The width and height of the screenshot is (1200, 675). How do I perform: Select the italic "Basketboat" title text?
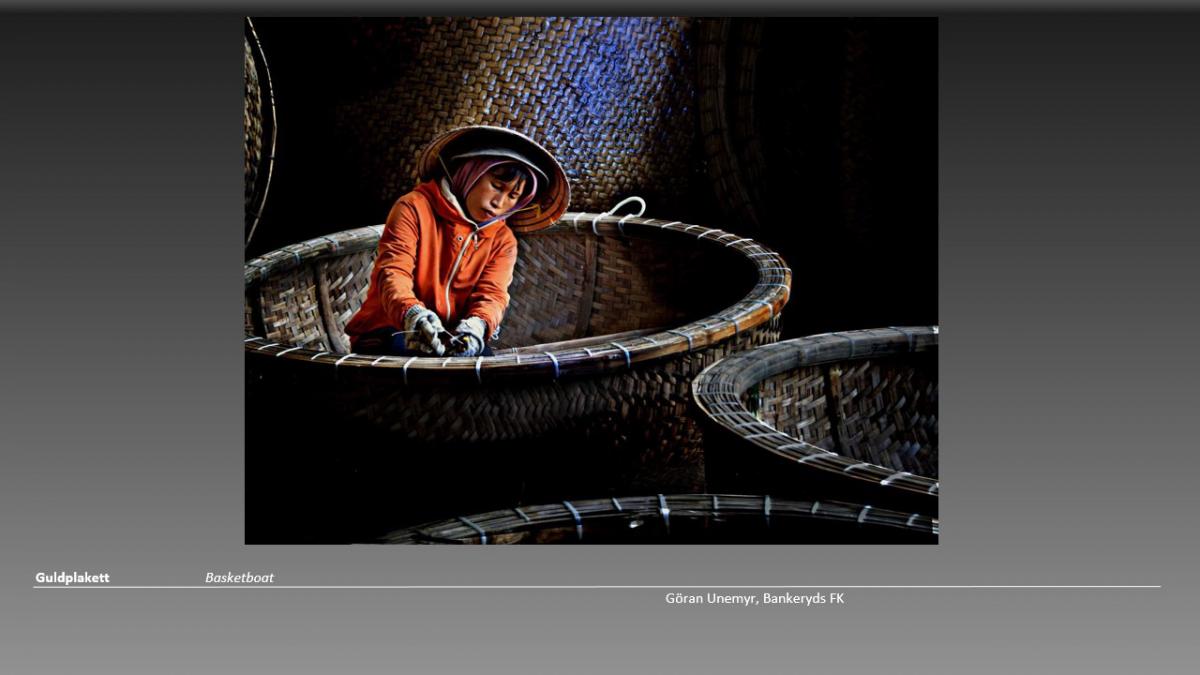pos(239,578)
